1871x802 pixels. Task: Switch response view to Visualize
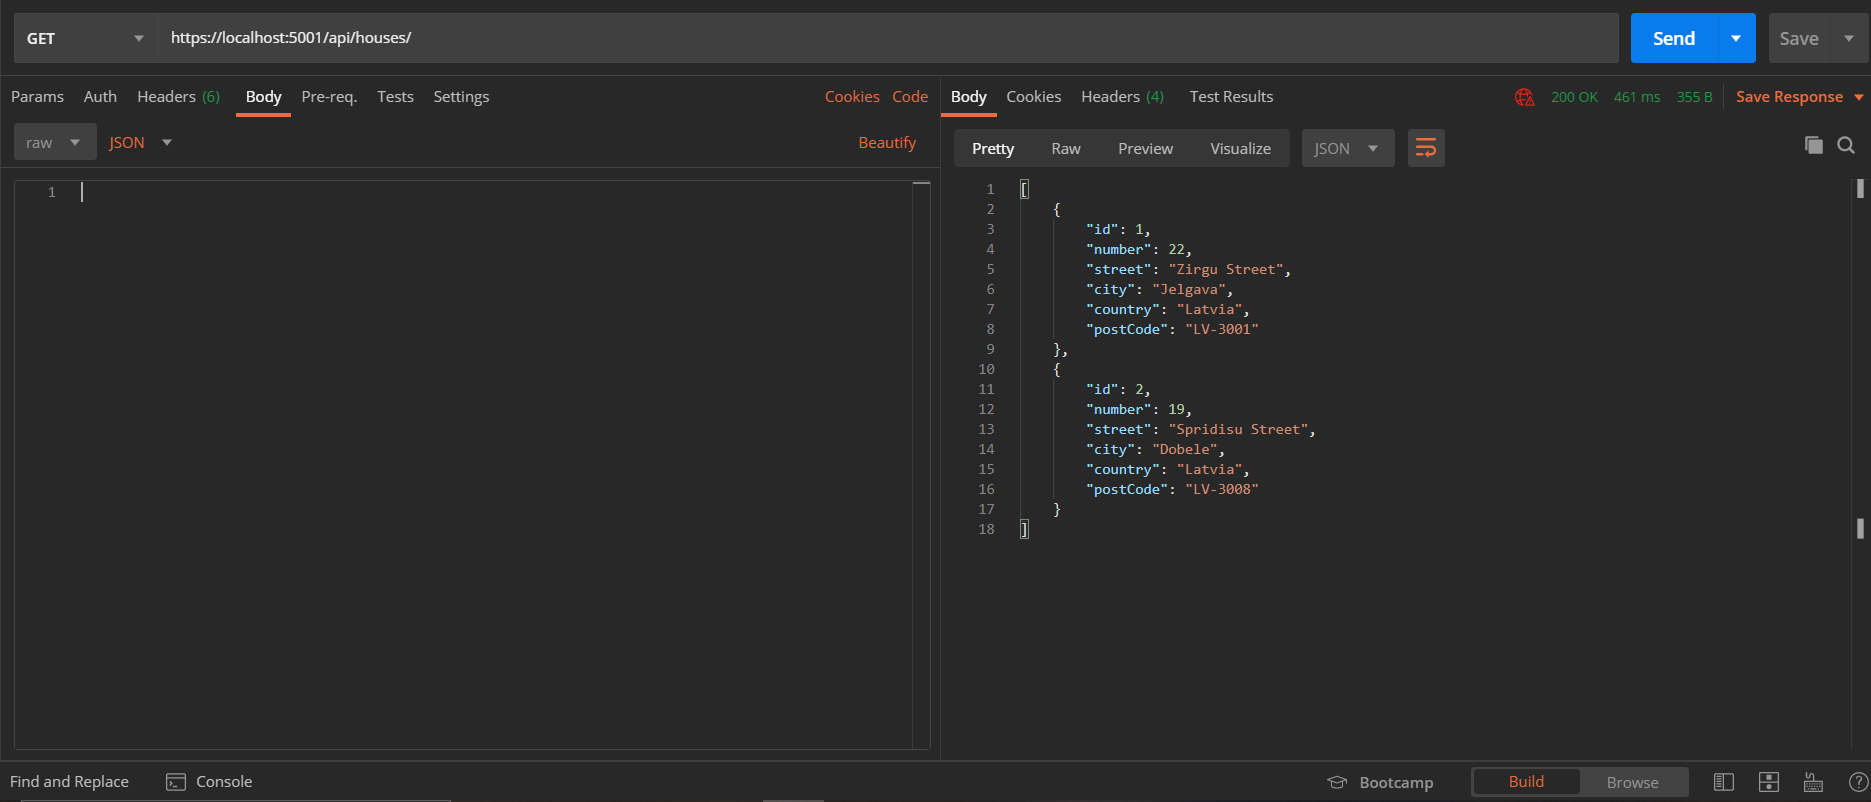1240,148
